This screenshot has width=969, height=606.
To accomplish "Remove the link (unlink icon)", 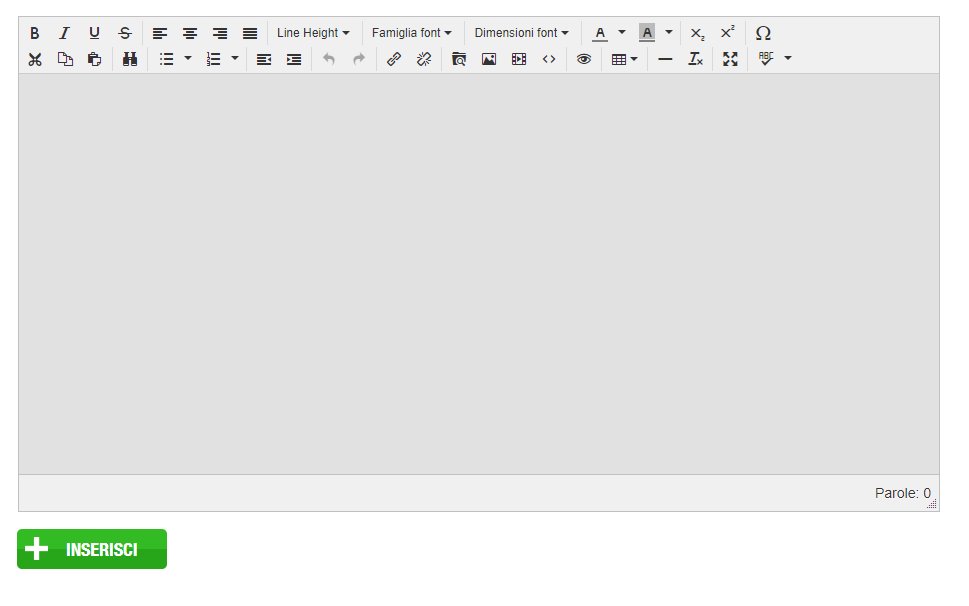I will [424, 59].
